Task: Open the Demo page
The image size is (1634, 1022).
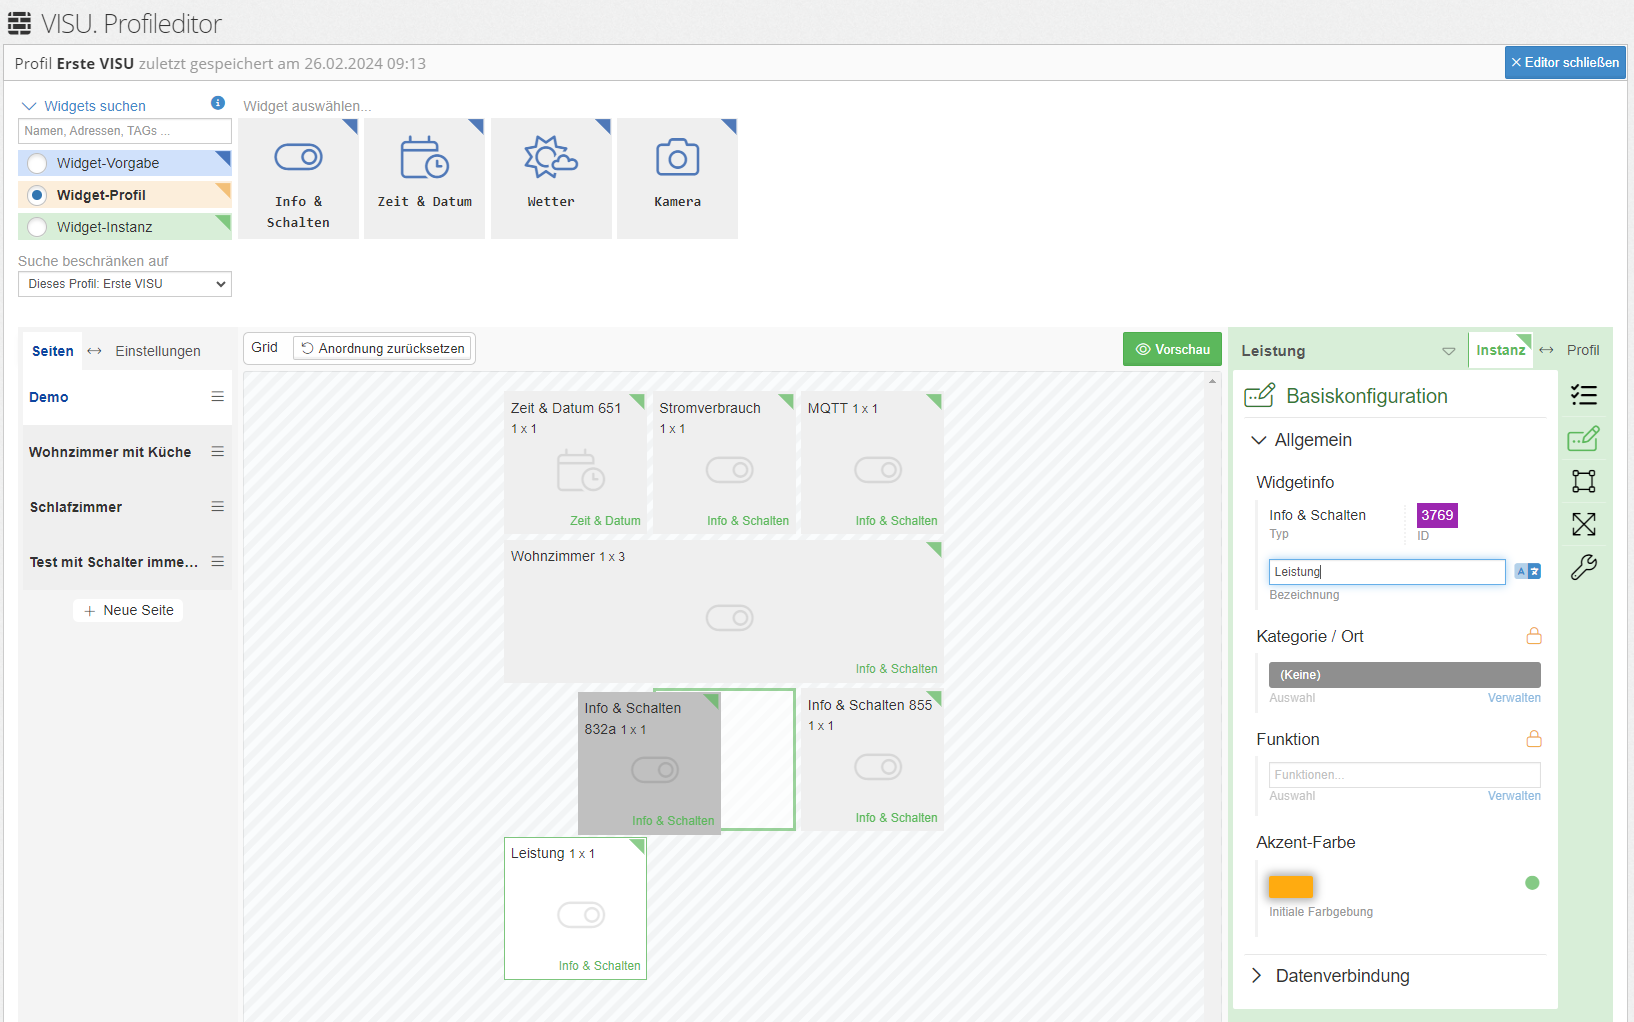Action: tap(49, 397)
